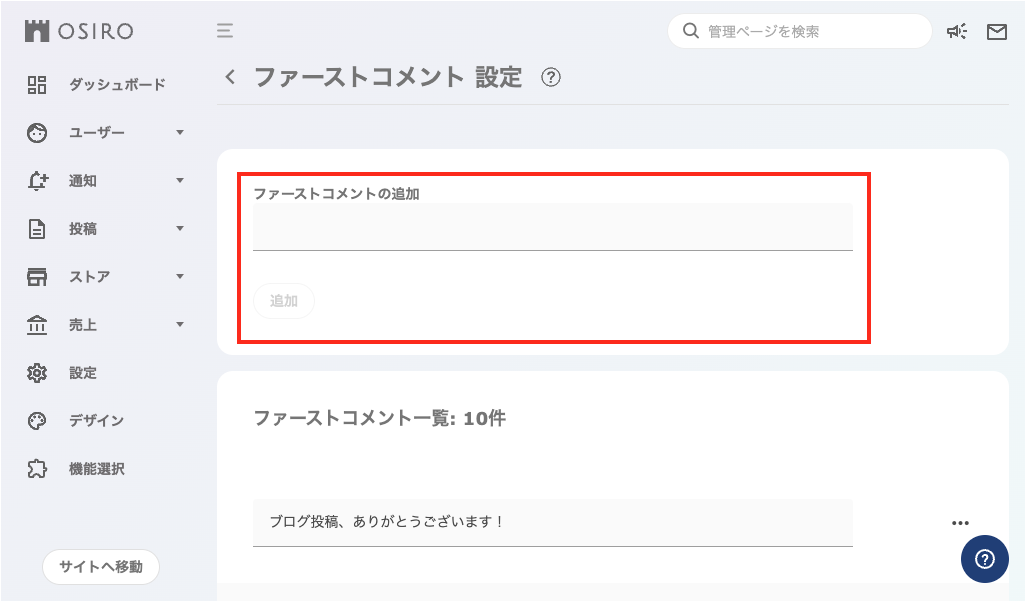Open three-dots menu for ブログ投稿 comment
Viewport: 1026px width, 601px height.
tap(960, 522)
